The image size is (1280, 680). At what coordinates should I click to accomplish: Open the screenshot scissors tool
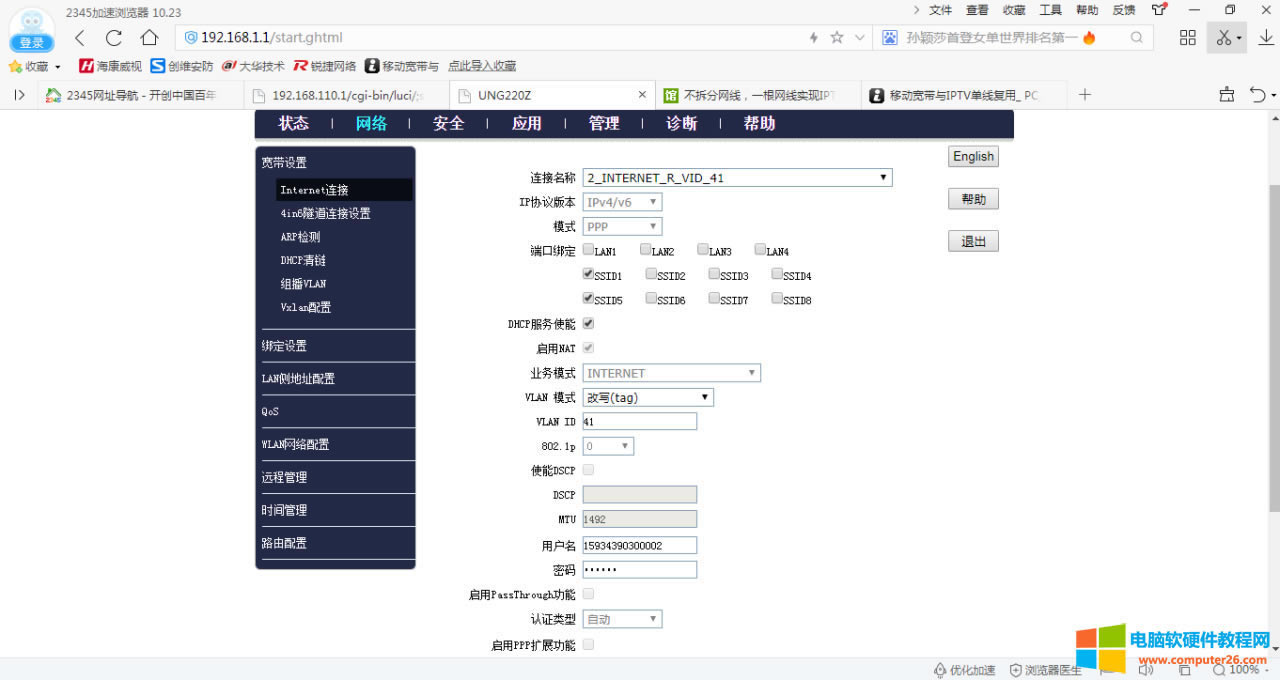[x=1223, y=38]
